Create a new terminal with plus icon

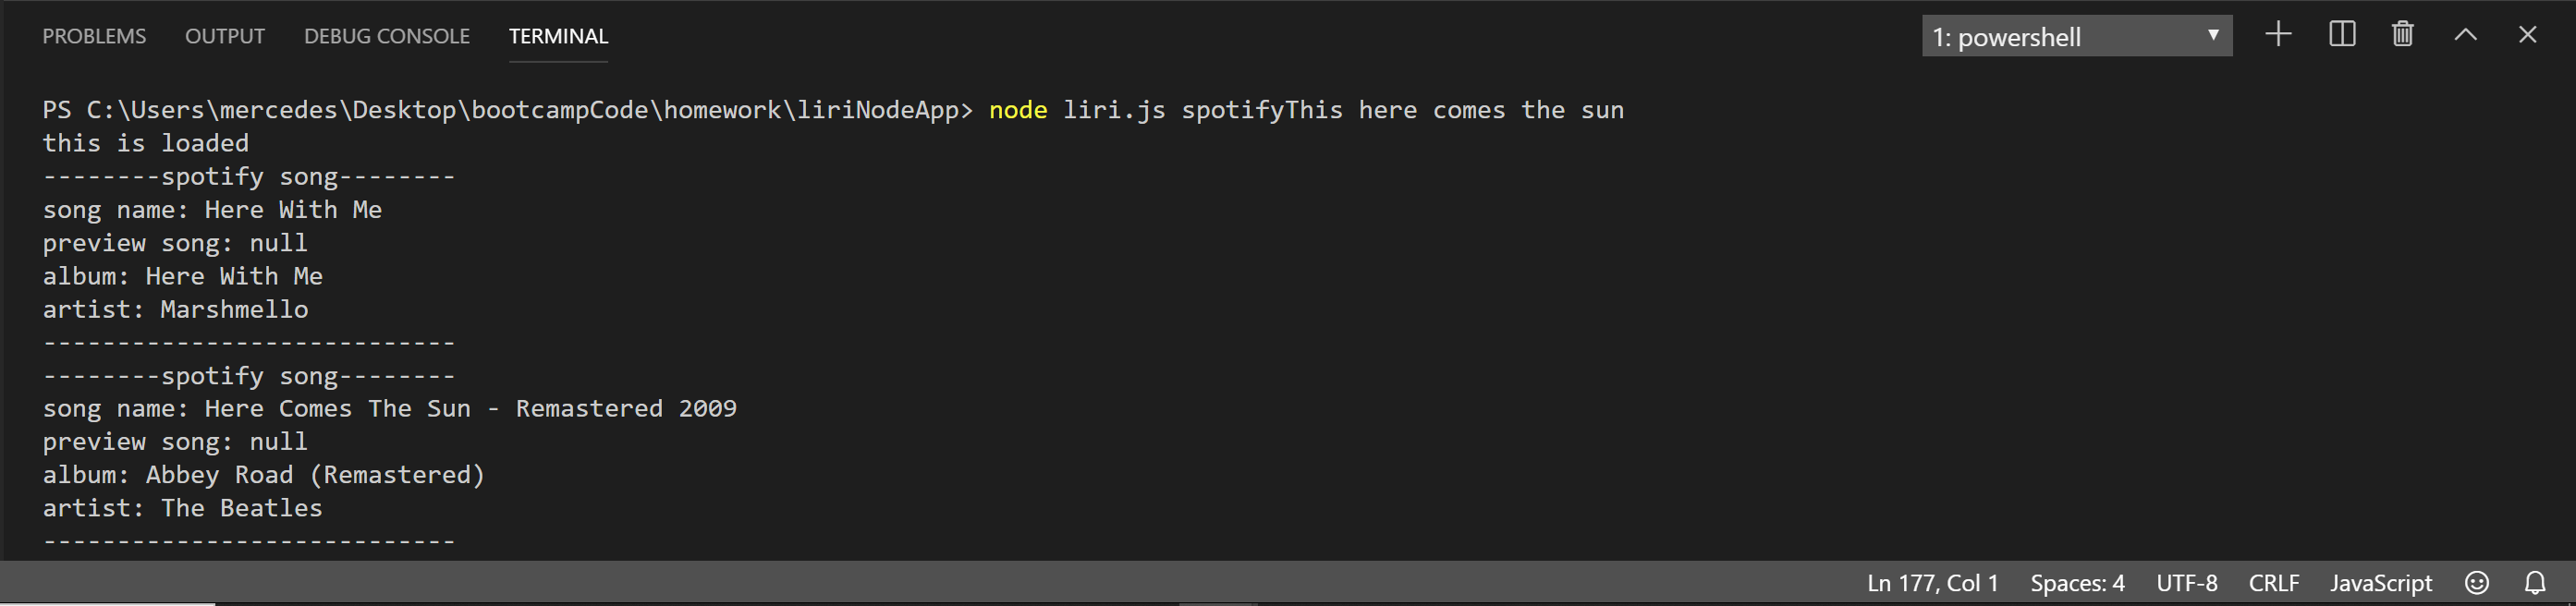coord(2278,35)
